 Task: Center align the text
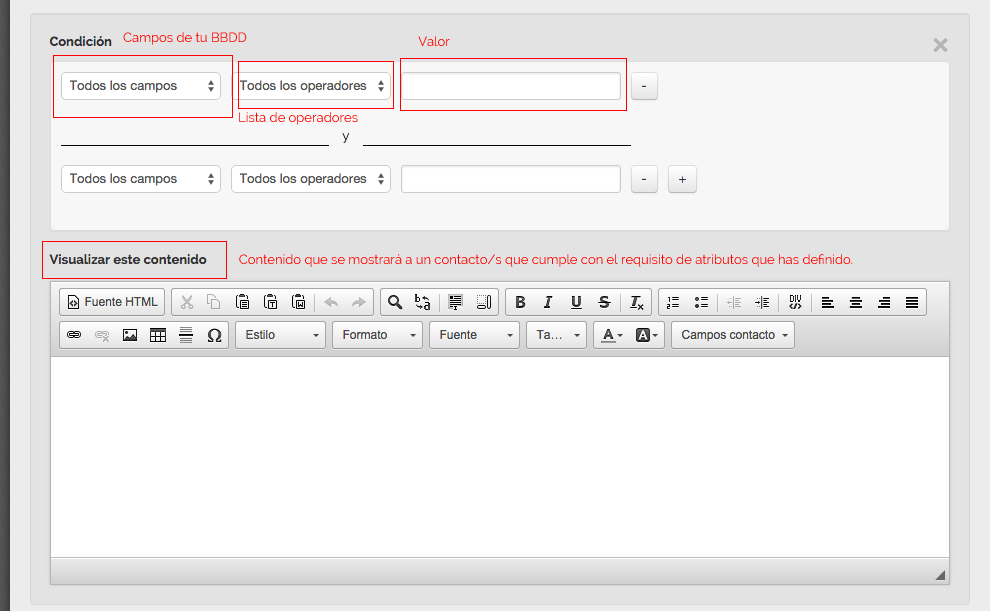[856, 302]
